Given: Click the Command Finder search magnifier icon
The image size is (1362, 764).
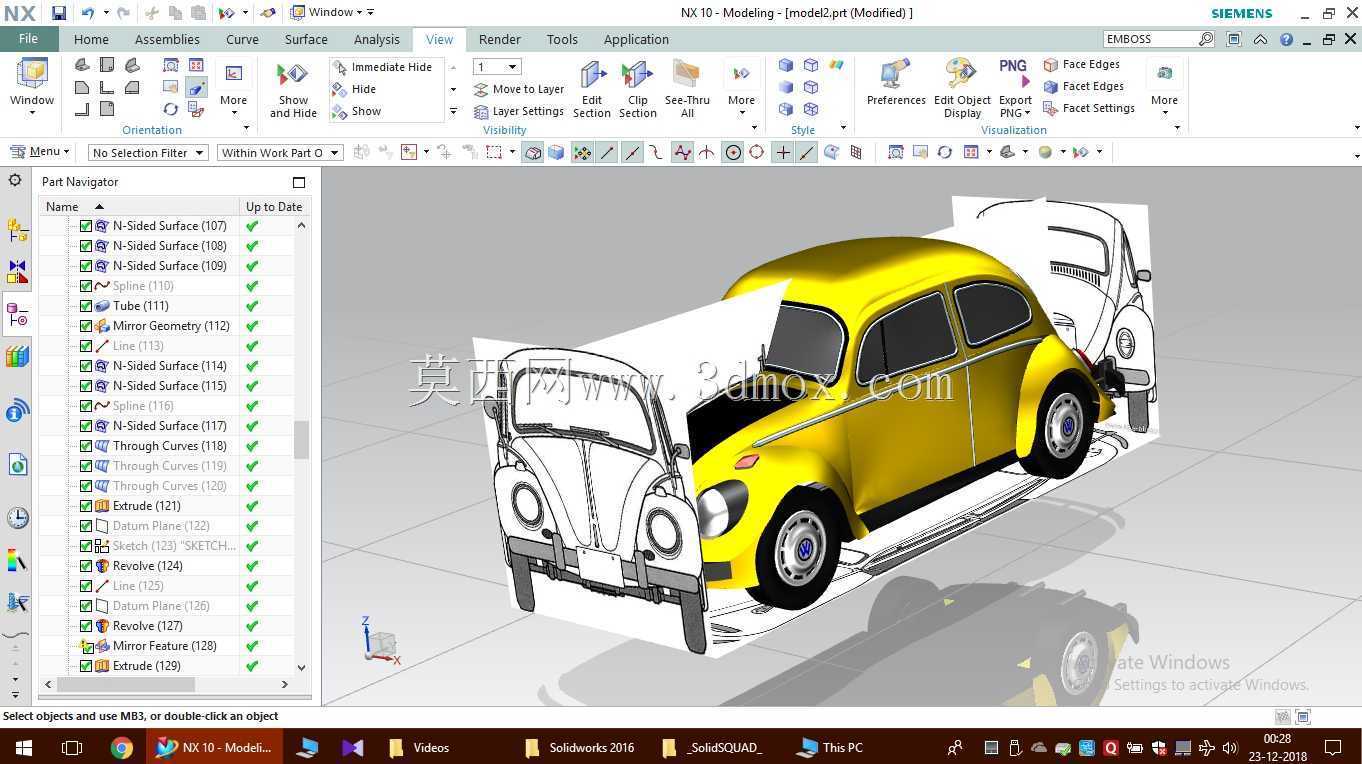Looking at the screenshot, I should coord(1206,39).
